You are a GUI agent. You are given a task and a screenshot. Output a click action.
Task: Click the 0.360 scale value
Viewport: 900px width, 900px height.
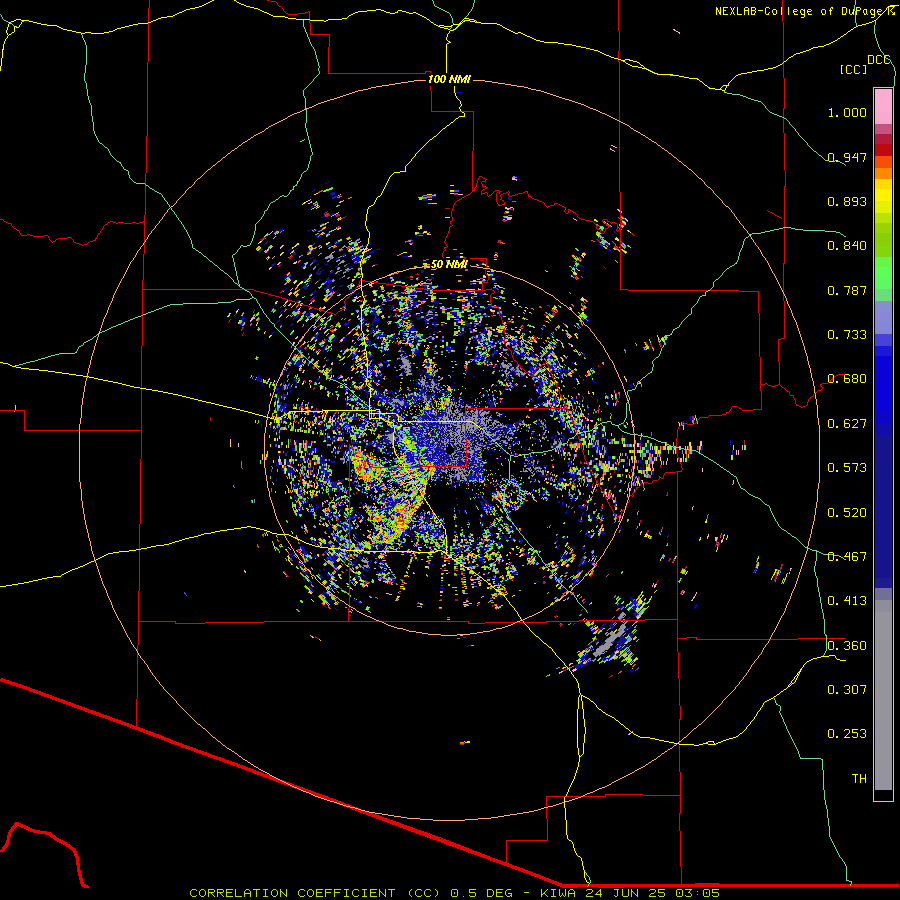point(847,646)
